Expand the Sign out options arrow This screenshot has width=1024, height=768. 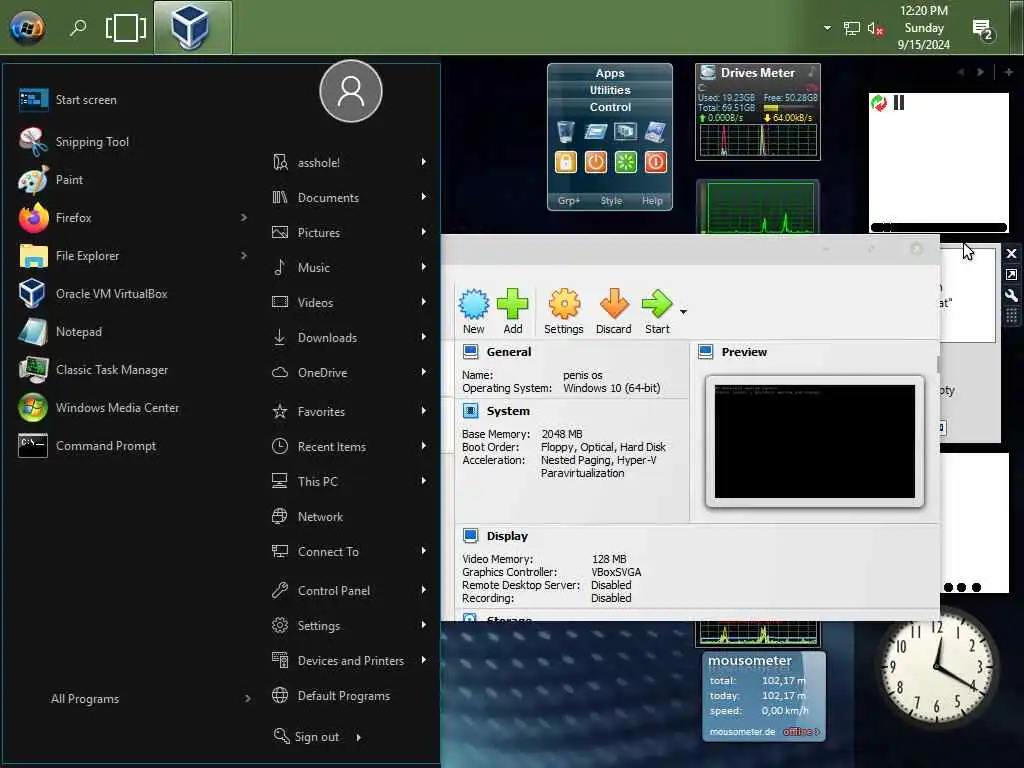[359, 737]
